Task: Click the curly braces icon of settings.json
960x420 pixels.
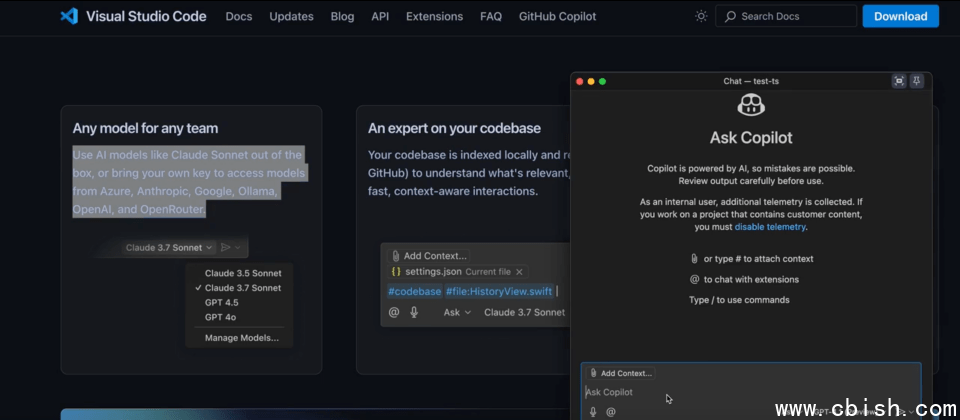Action: (396, 271)
